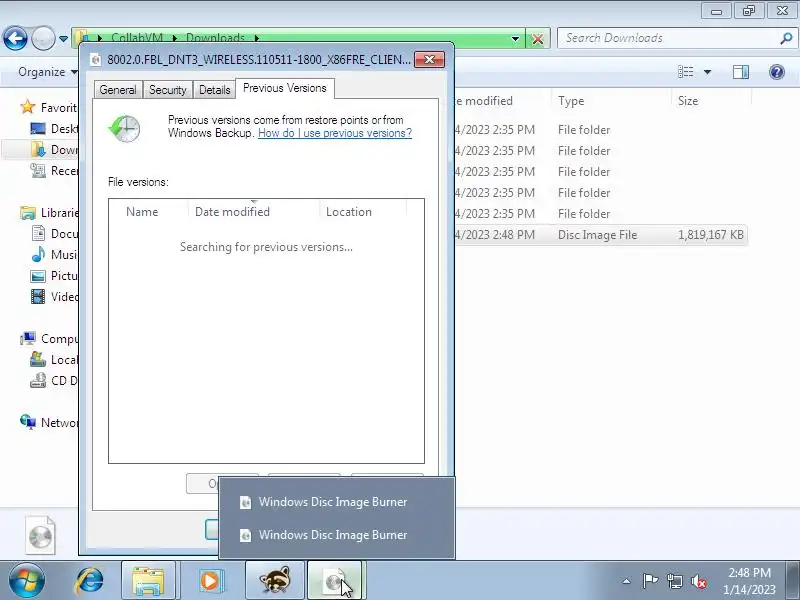800x600 pixels.
Task: Stop loading with address bar X button
Action: (538, 39)
